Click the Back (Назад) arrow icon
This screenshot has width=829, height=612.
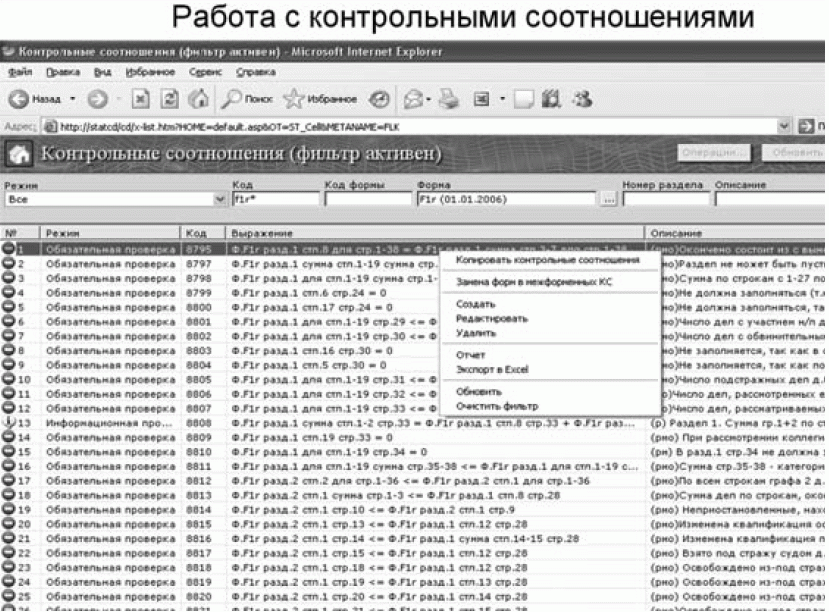coord(19,99)
